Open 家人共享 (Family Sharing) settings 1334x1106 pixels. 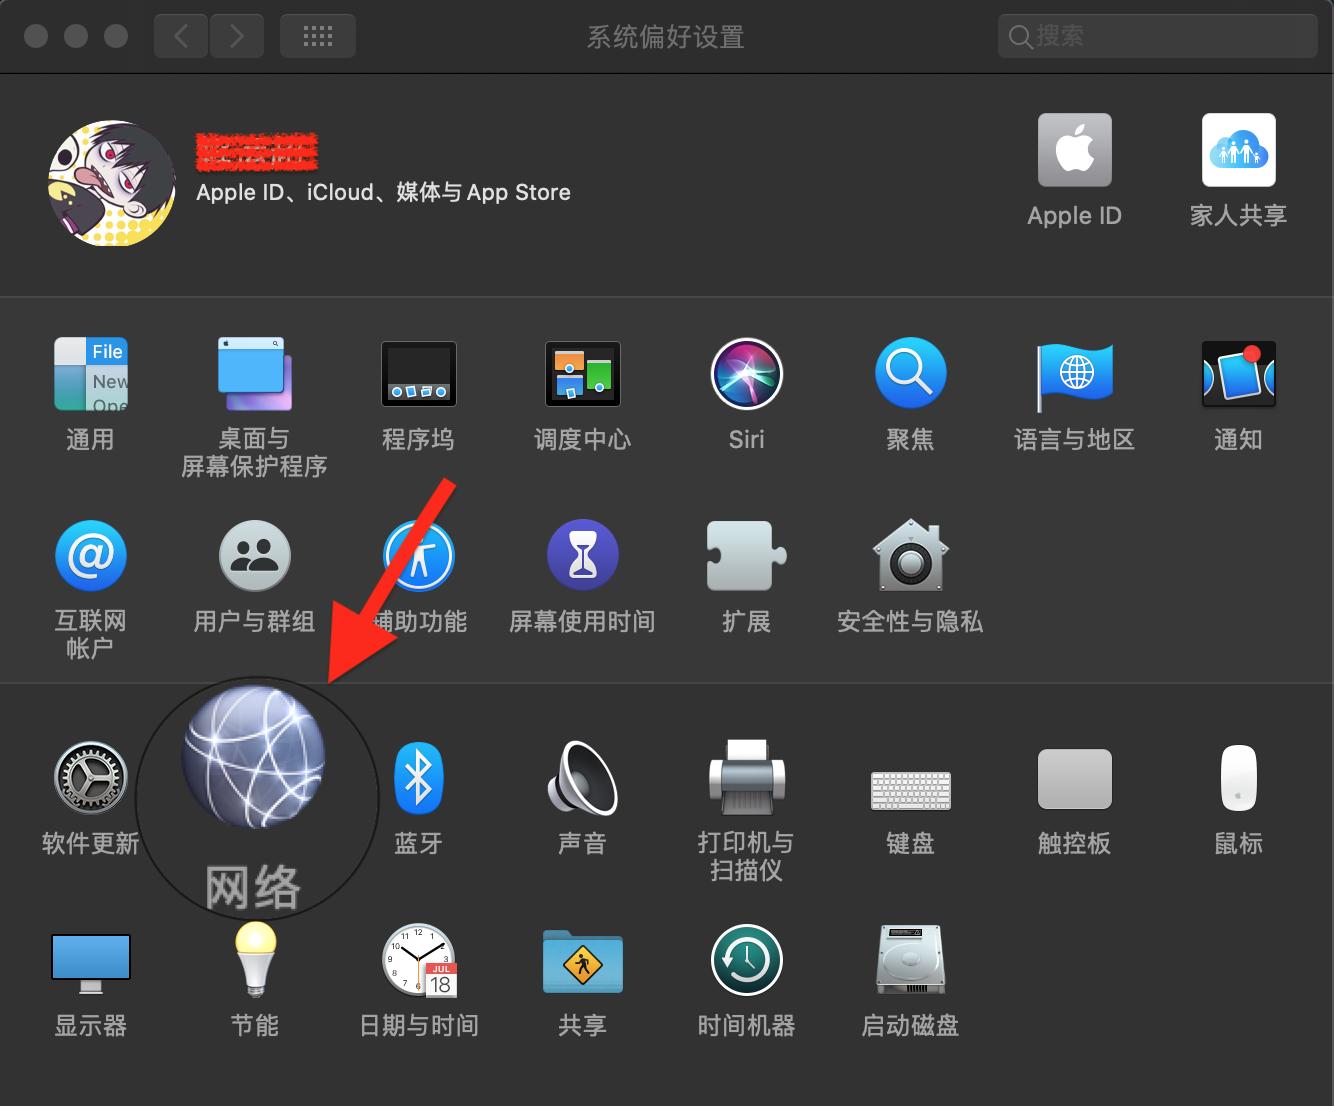tap(1238, 150)
